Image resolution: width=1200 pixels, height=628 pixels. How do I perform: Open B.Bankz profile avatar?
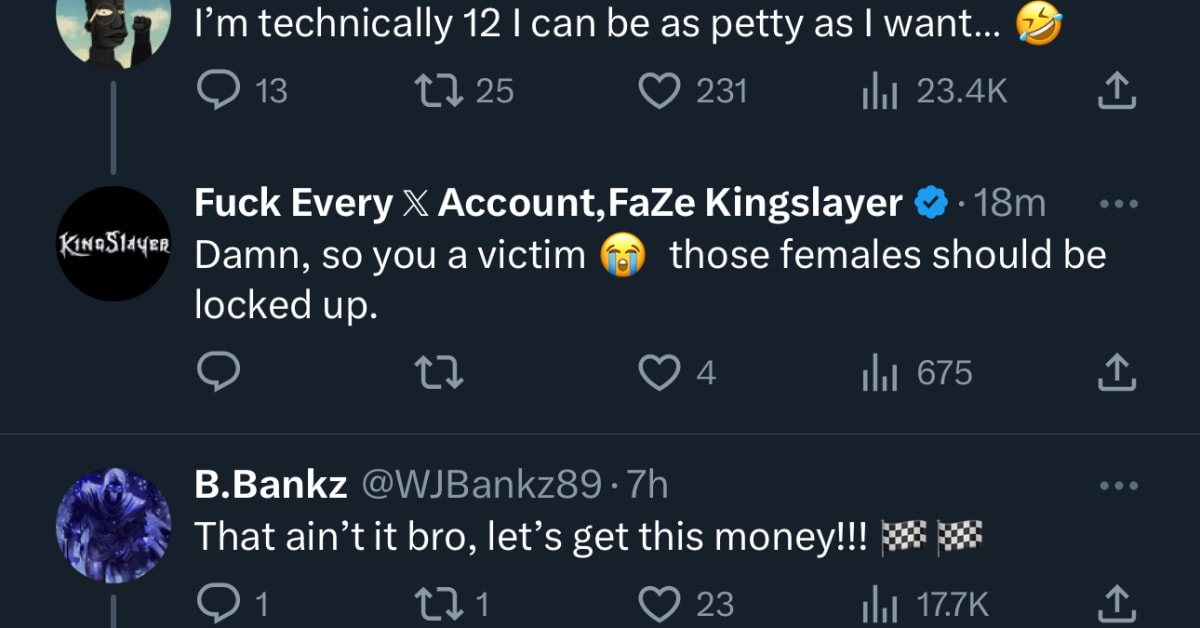(115, 525)
